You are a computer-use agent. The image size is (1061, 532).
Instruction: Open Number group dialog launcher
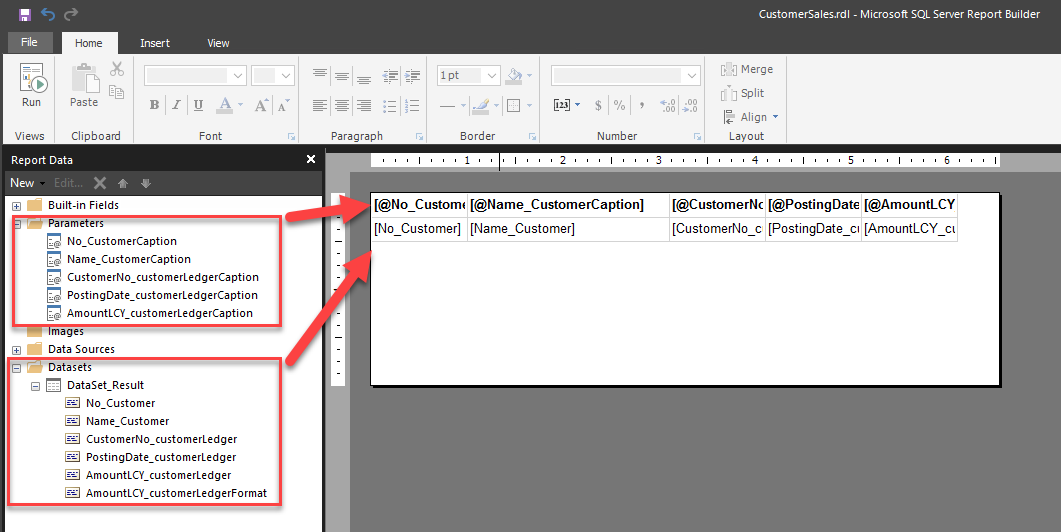coord(698,137)
